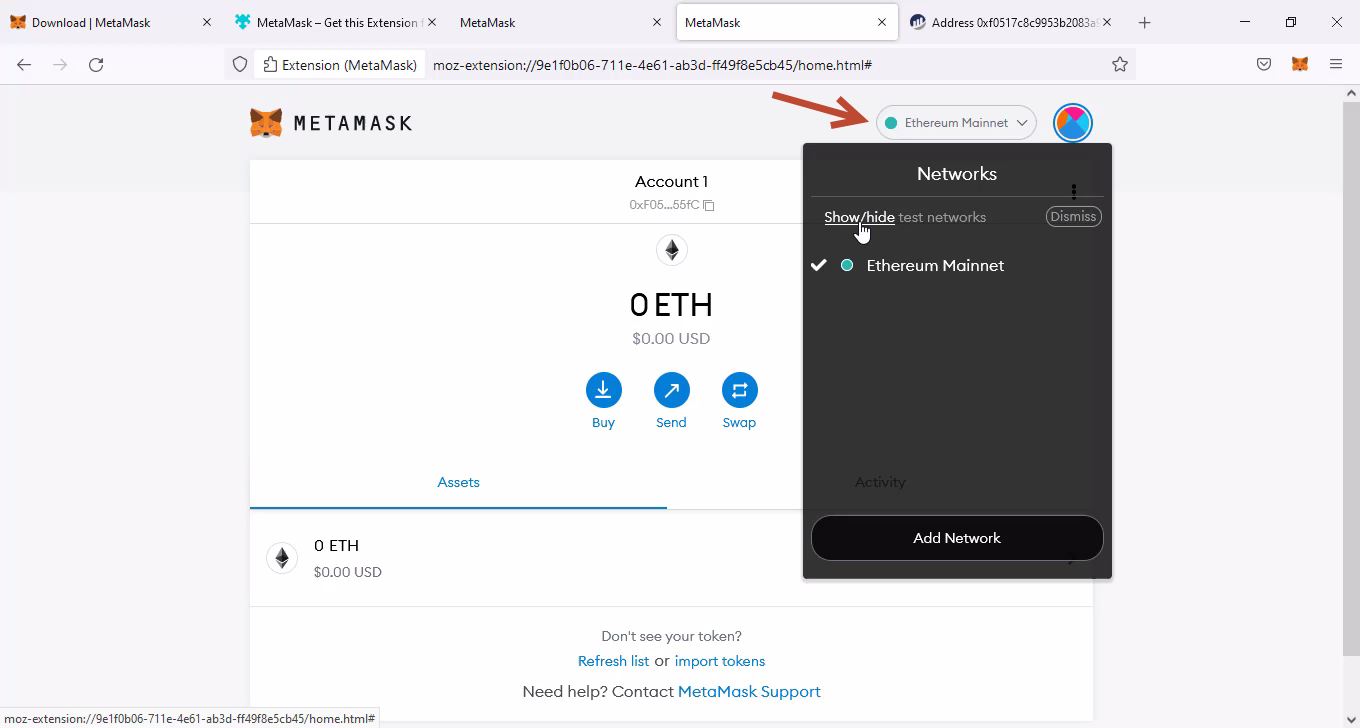Open the account options three-dot menu
This screenshot has height=728, width=1360.
coord(1073,191)
